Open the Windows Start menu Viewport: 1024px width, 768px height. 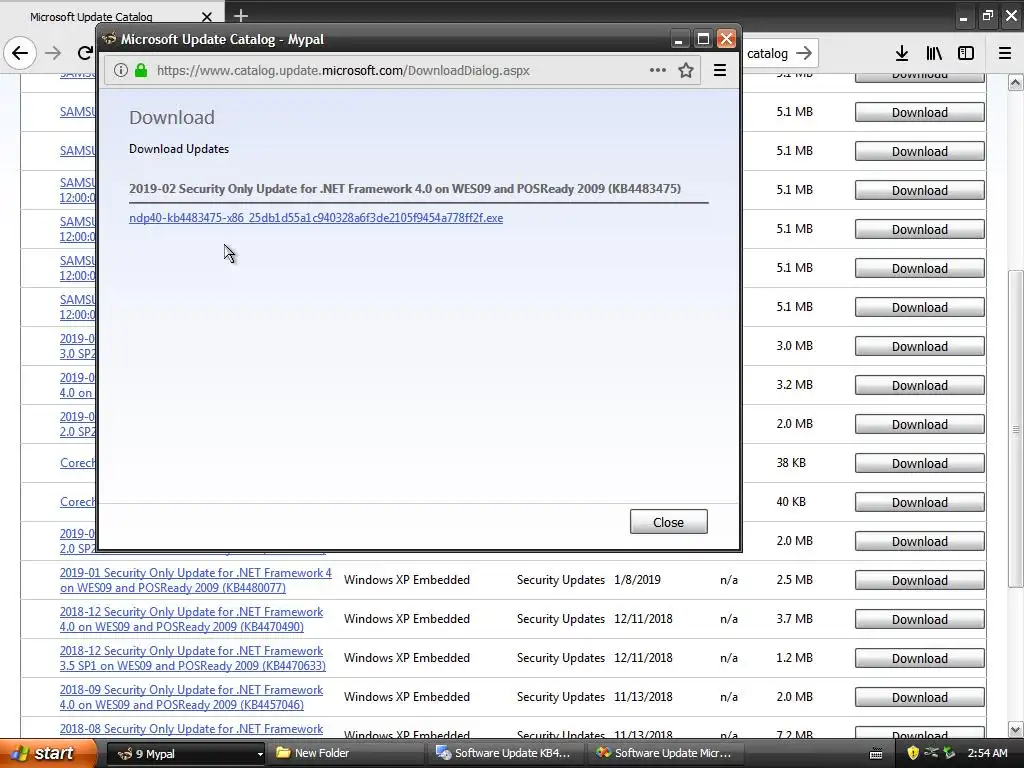pos(48,753)
